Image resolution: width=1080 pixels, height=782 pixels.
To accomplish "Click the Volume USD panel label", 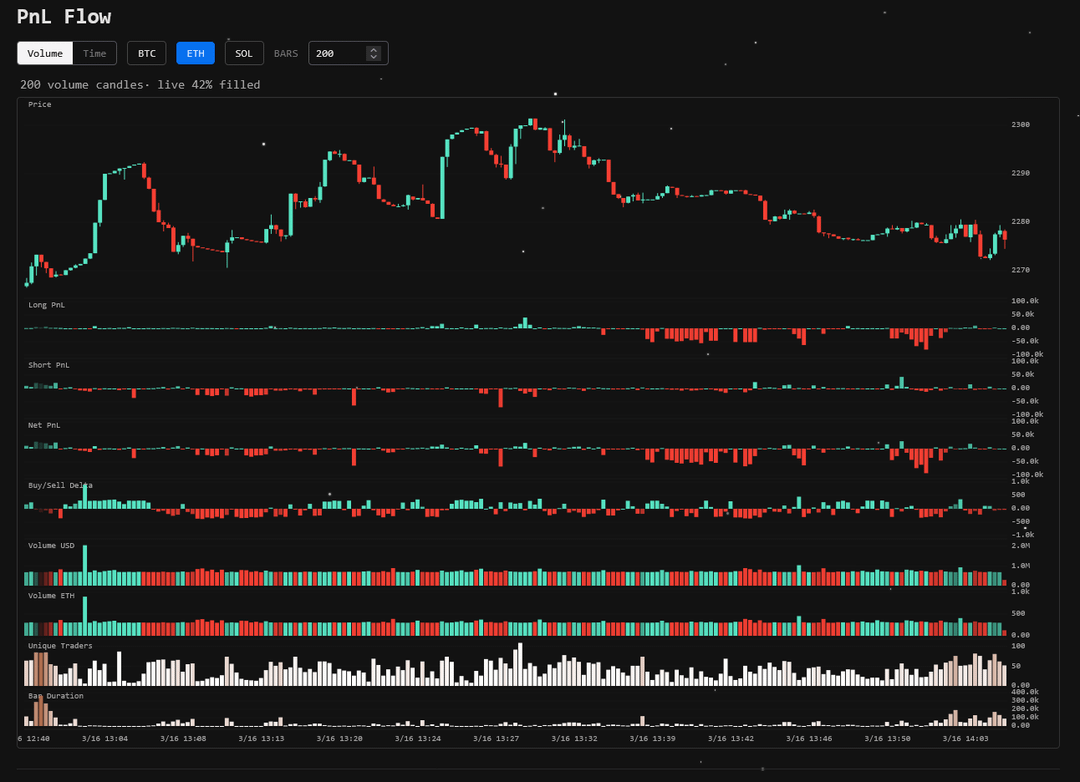I will [49, 545].
